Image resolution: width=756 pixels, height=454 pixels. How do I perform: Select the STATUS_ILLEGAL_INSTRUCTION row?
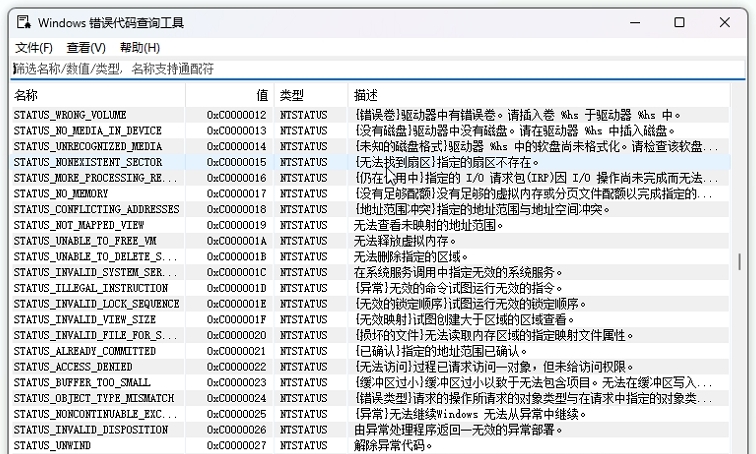click(x=370, y=288)
